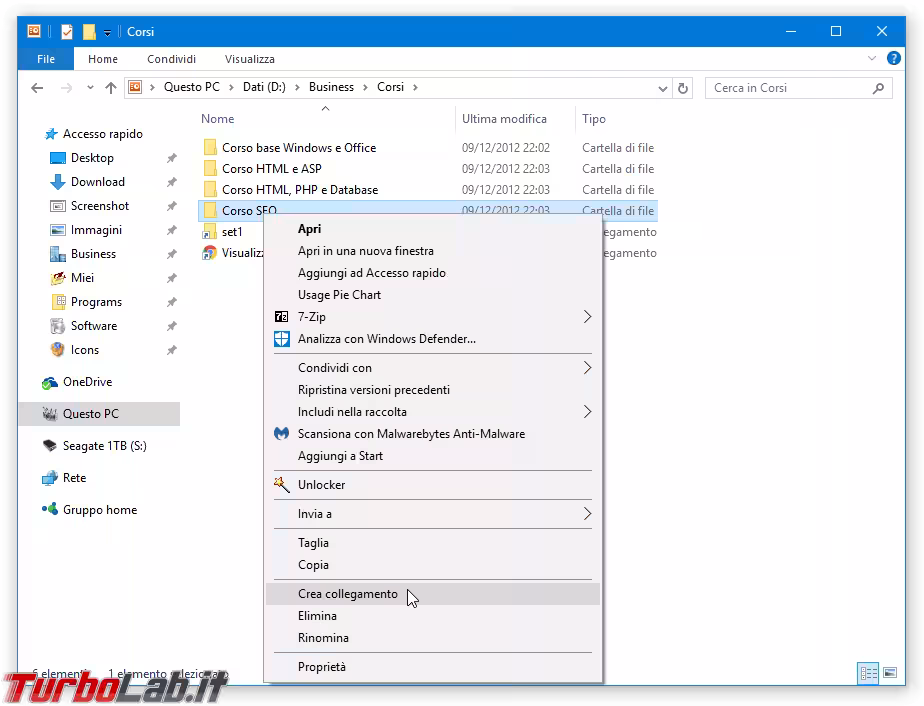This screenshot has height=706, width=924.
Task: Open OneDrive in the navigation pane
Action: (86, 382)
